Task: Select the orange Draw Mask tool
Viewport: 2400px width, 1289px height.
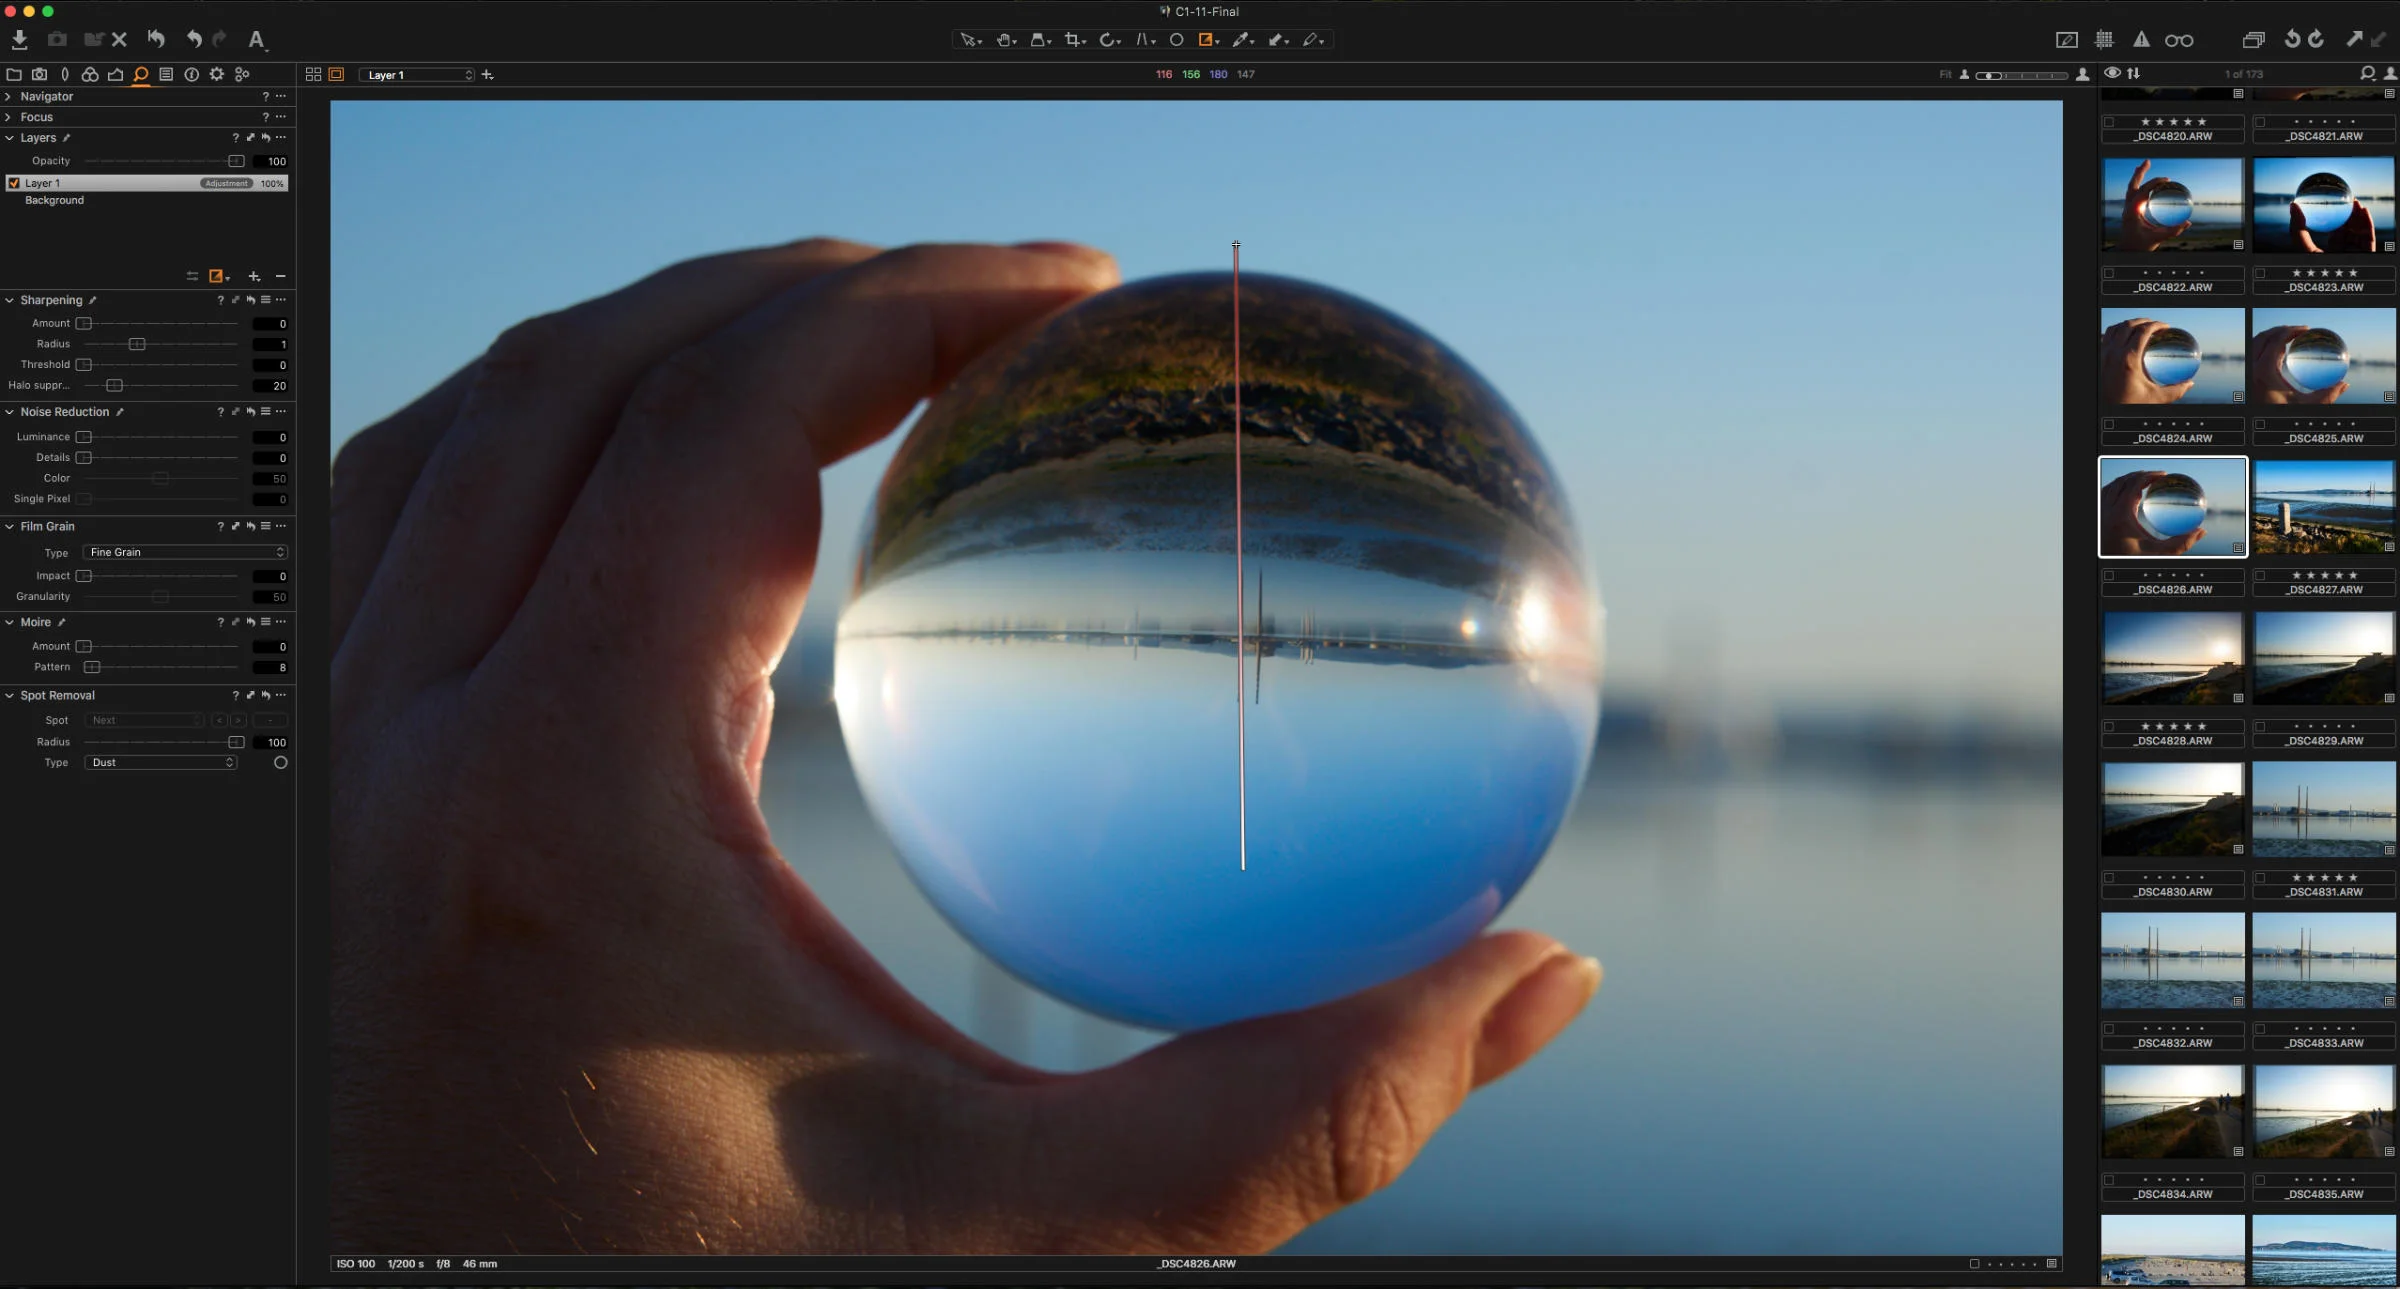Action: tap(1208, 40)
